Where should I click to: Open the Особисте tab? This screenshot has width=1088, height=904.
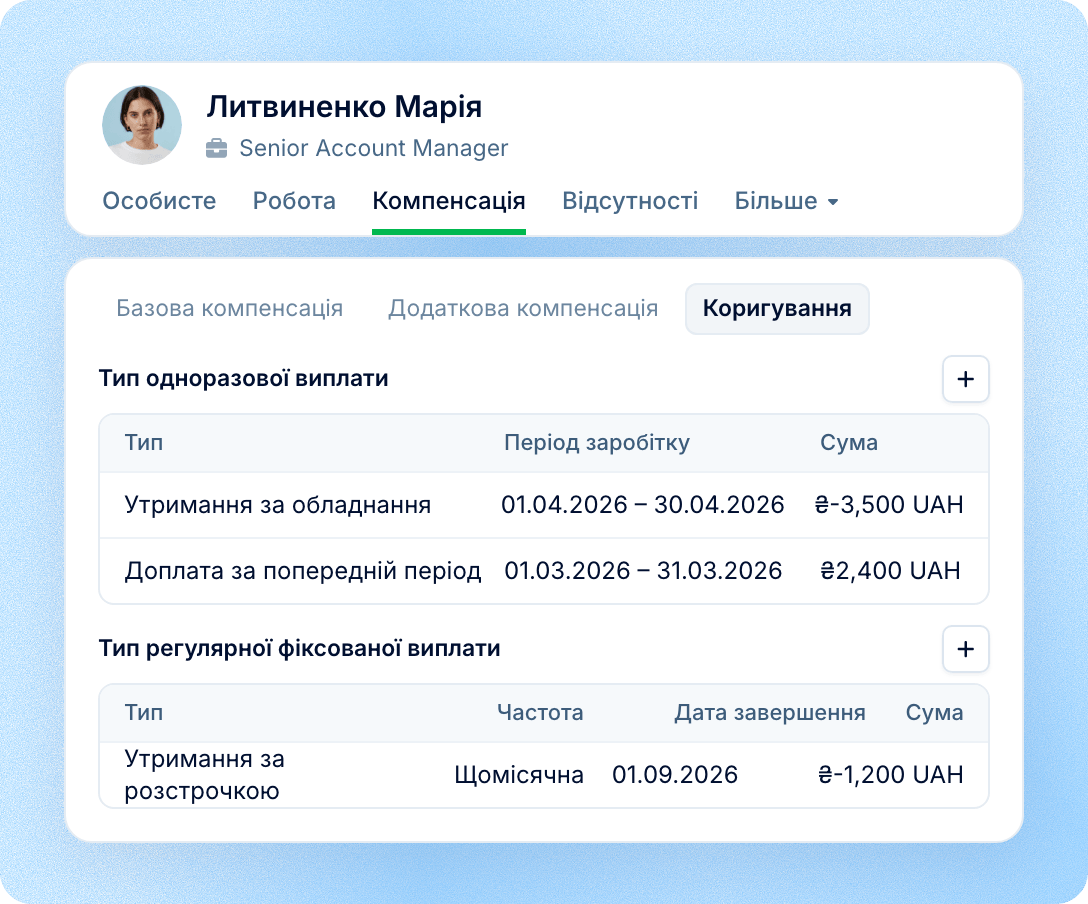160,201
